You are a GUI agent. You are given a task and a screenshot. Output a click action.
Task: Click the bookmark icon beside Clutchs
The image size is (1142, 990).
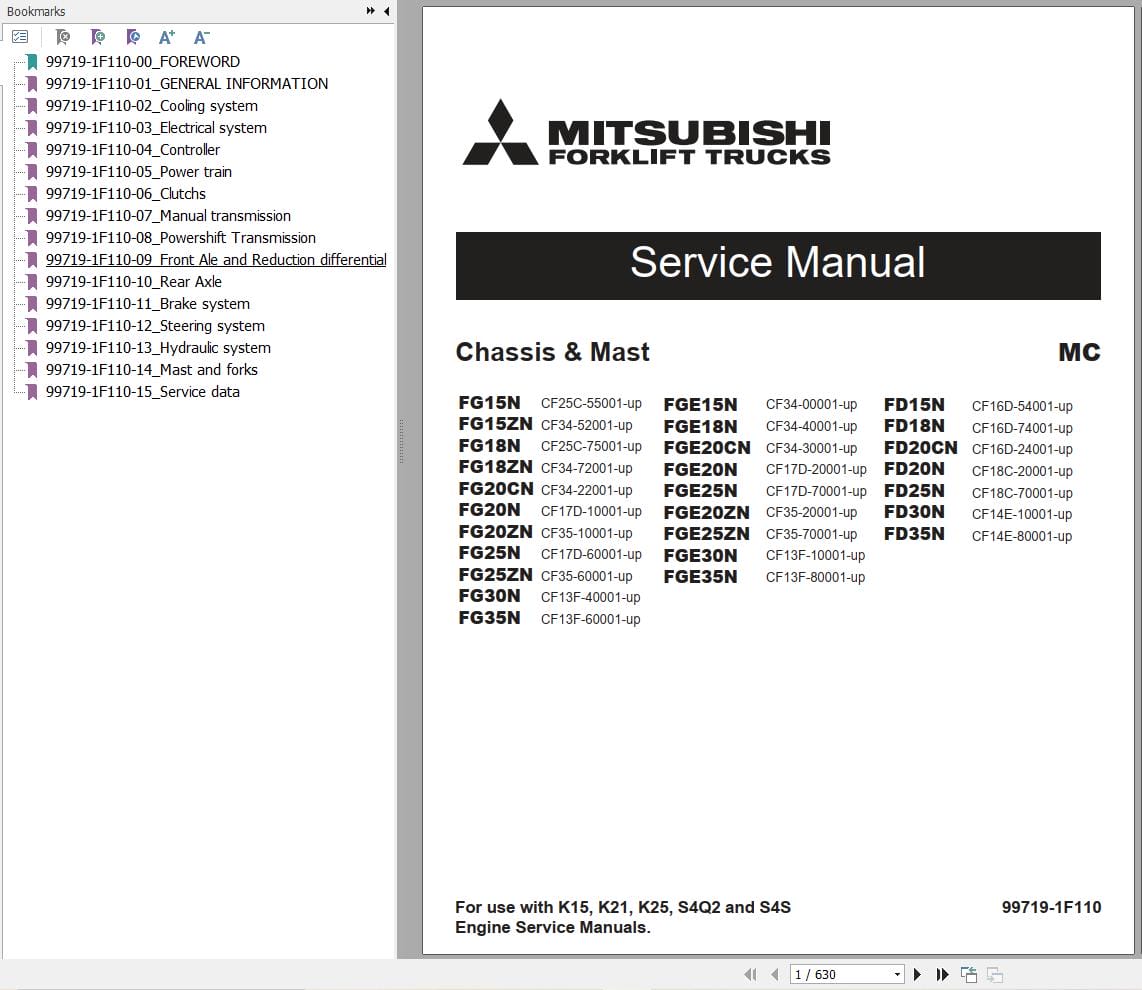(32, 194)
